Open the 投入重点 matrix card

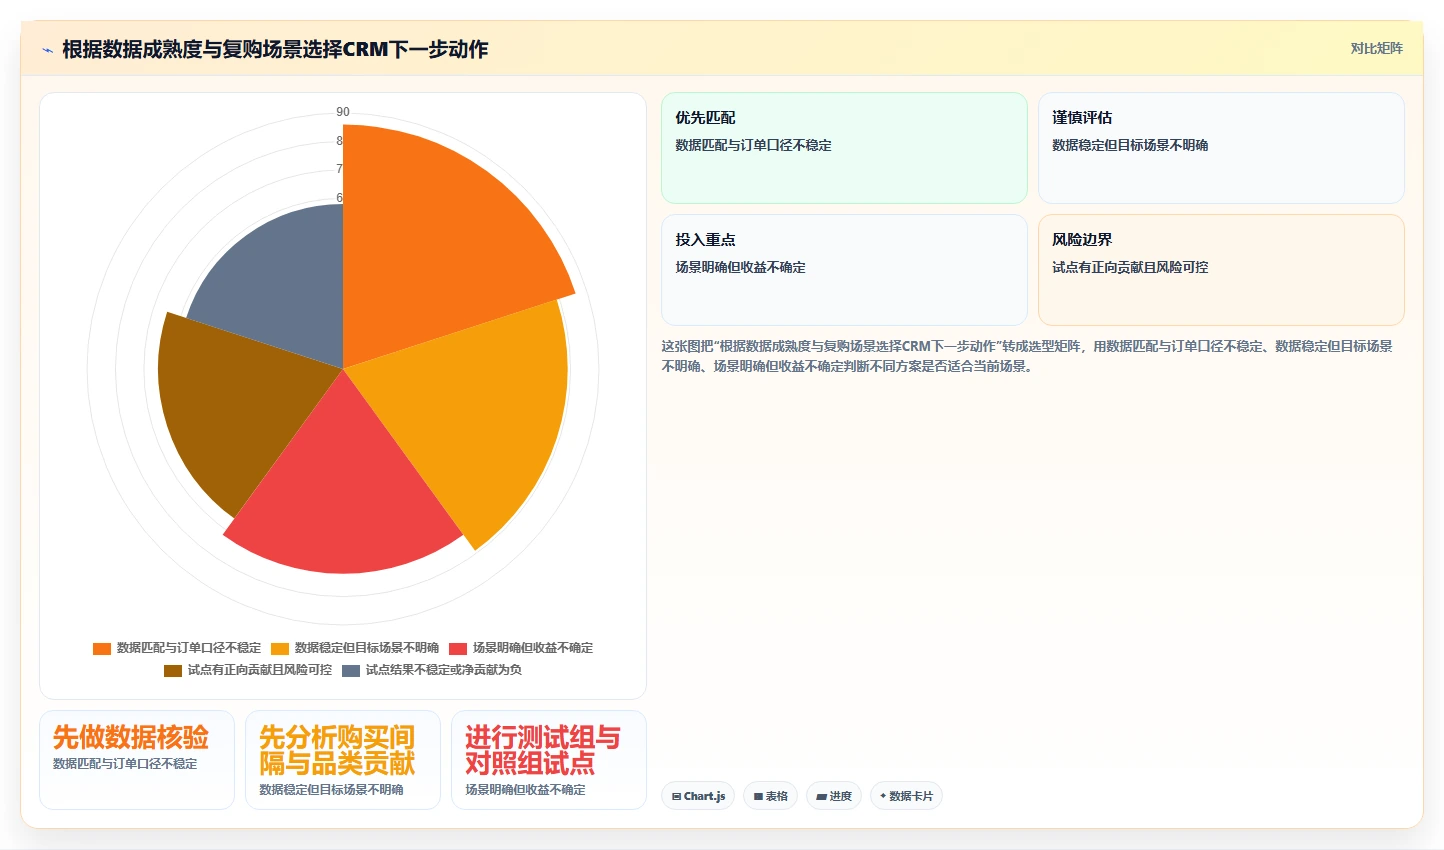pyautogui.click(x=844, y=270)
